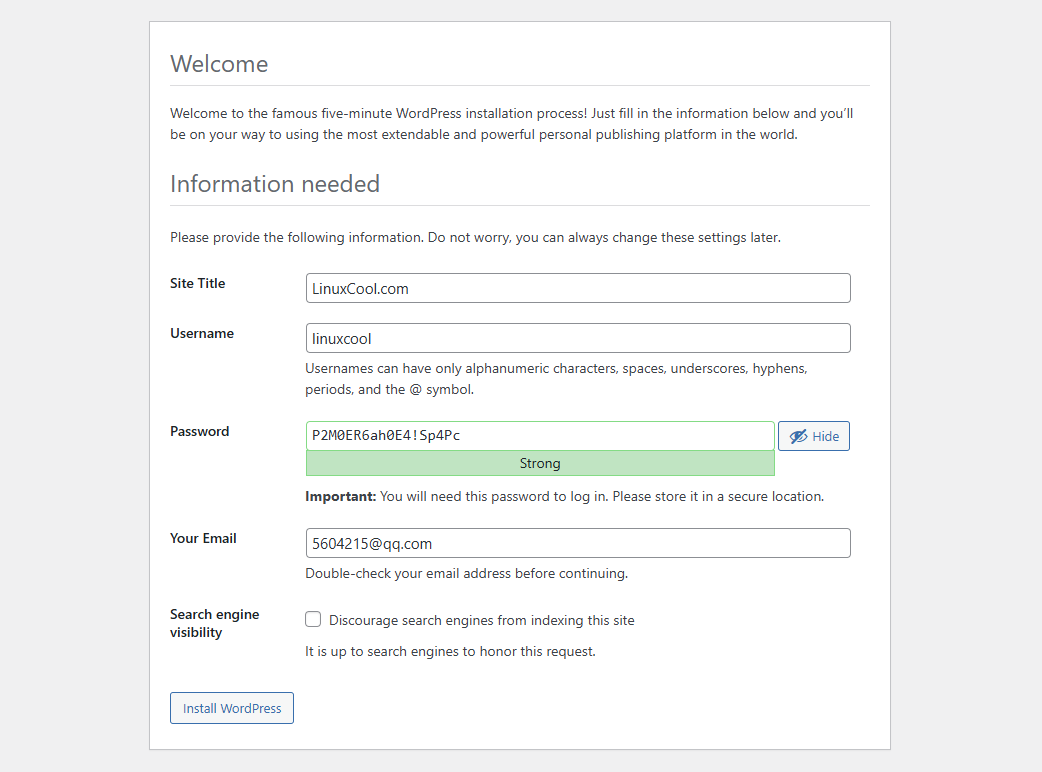Enable the discourage search engines checkbox
Viewport: 1042px width, 772px height.
coord(313,620)
